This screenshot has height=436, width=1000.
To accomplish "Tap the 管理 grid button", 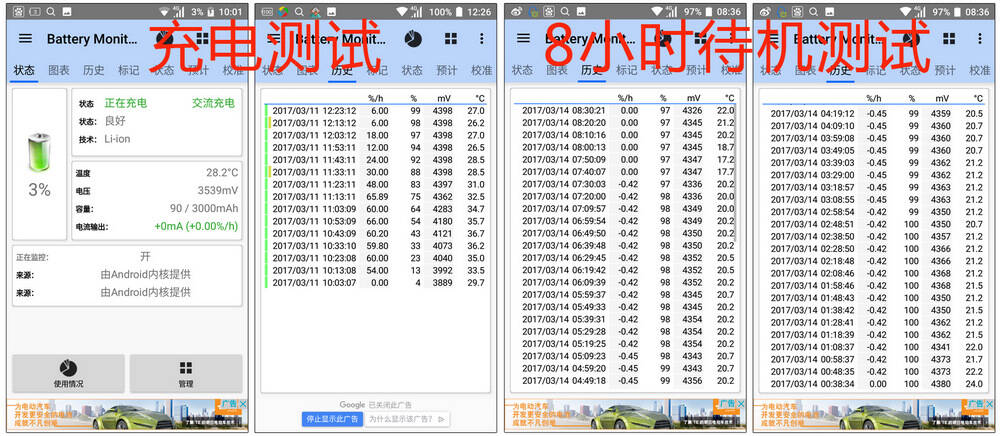I will pyautogui.click(x=185, y=373).
